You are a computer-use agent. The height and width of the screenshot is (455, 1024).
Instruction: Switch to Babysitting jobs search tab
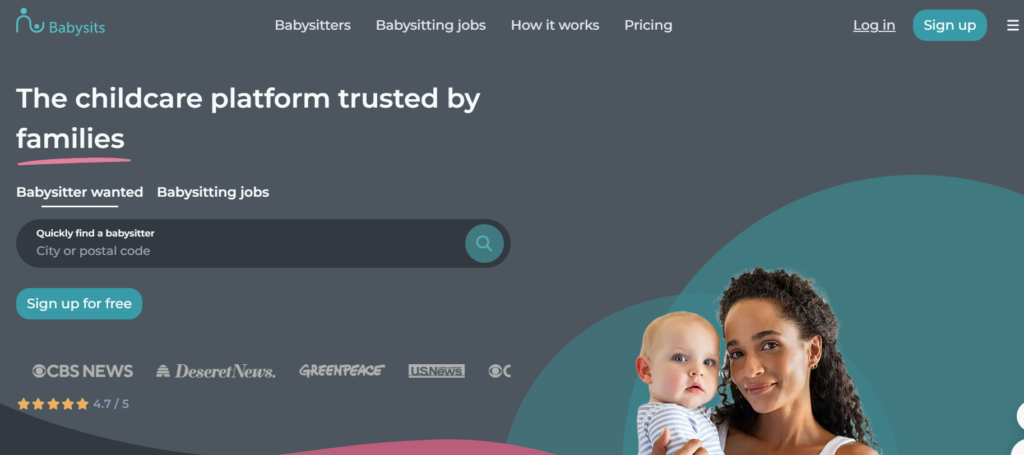[x=213, y=193]
